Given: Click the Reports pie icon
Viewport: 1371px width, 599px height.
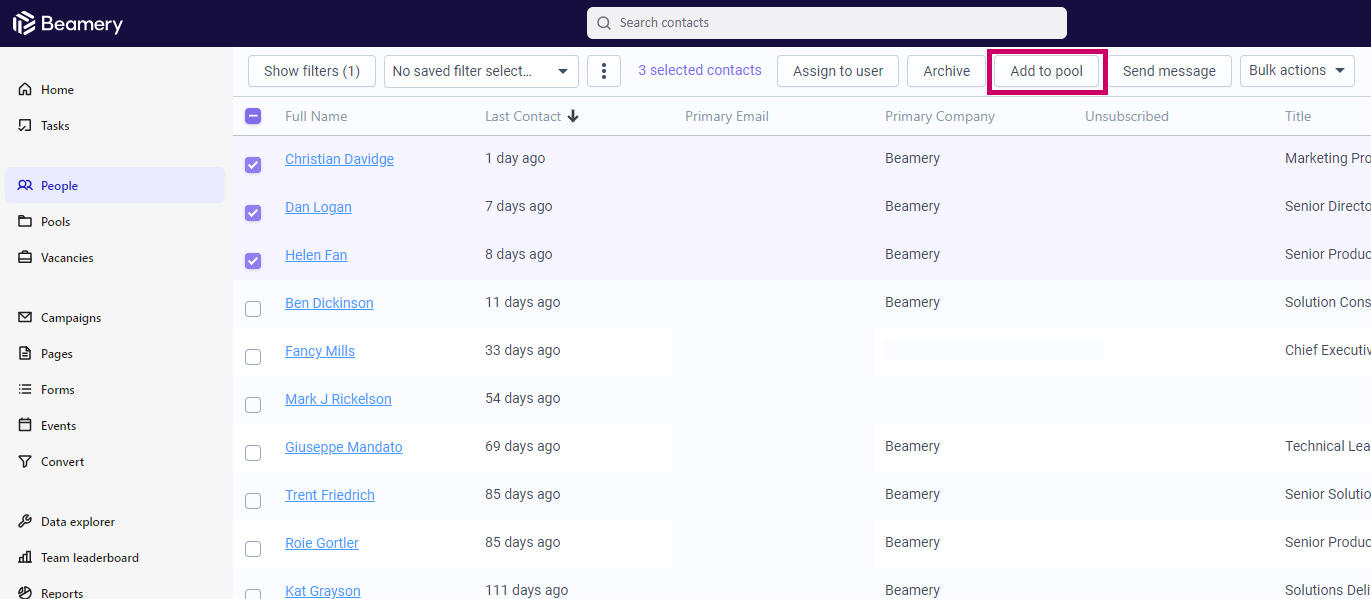Looking at the screenshot, I should (25, 593).
